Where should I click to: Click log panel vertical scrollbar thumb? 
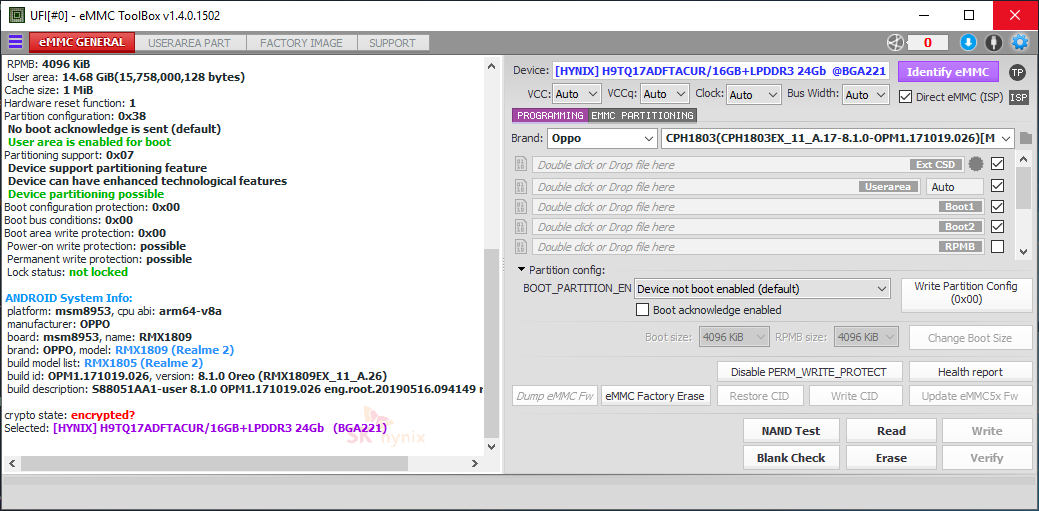coord(490,343)
